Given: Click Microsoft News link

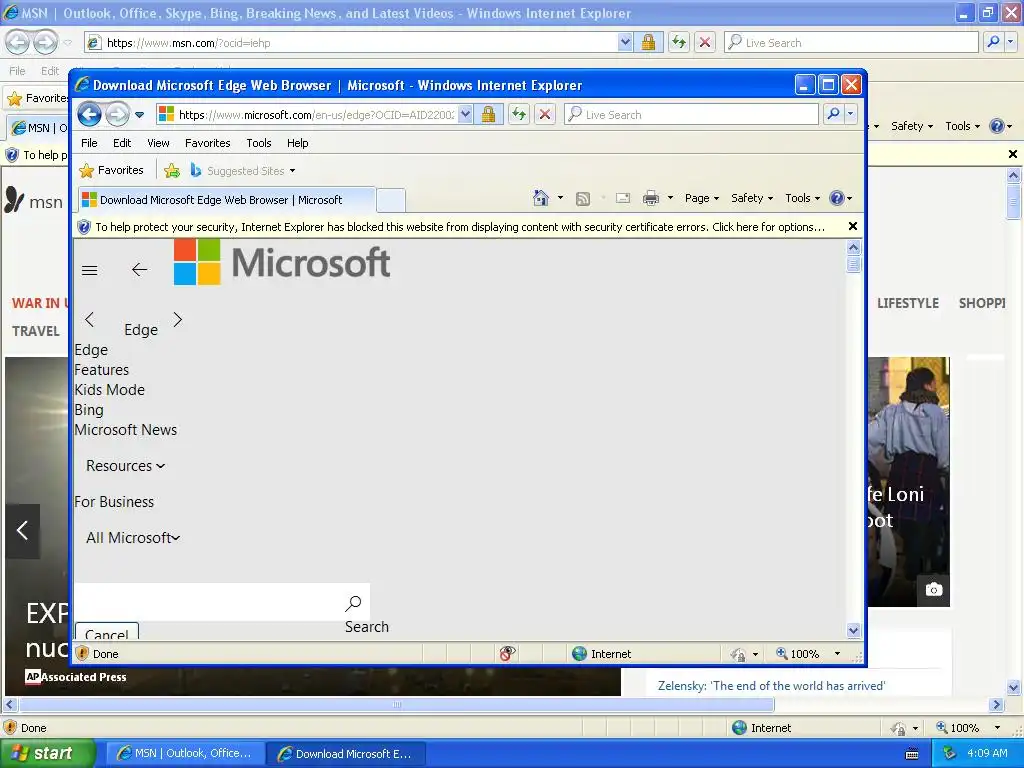Looking at the screenshot, I should [x=125, y=430].
